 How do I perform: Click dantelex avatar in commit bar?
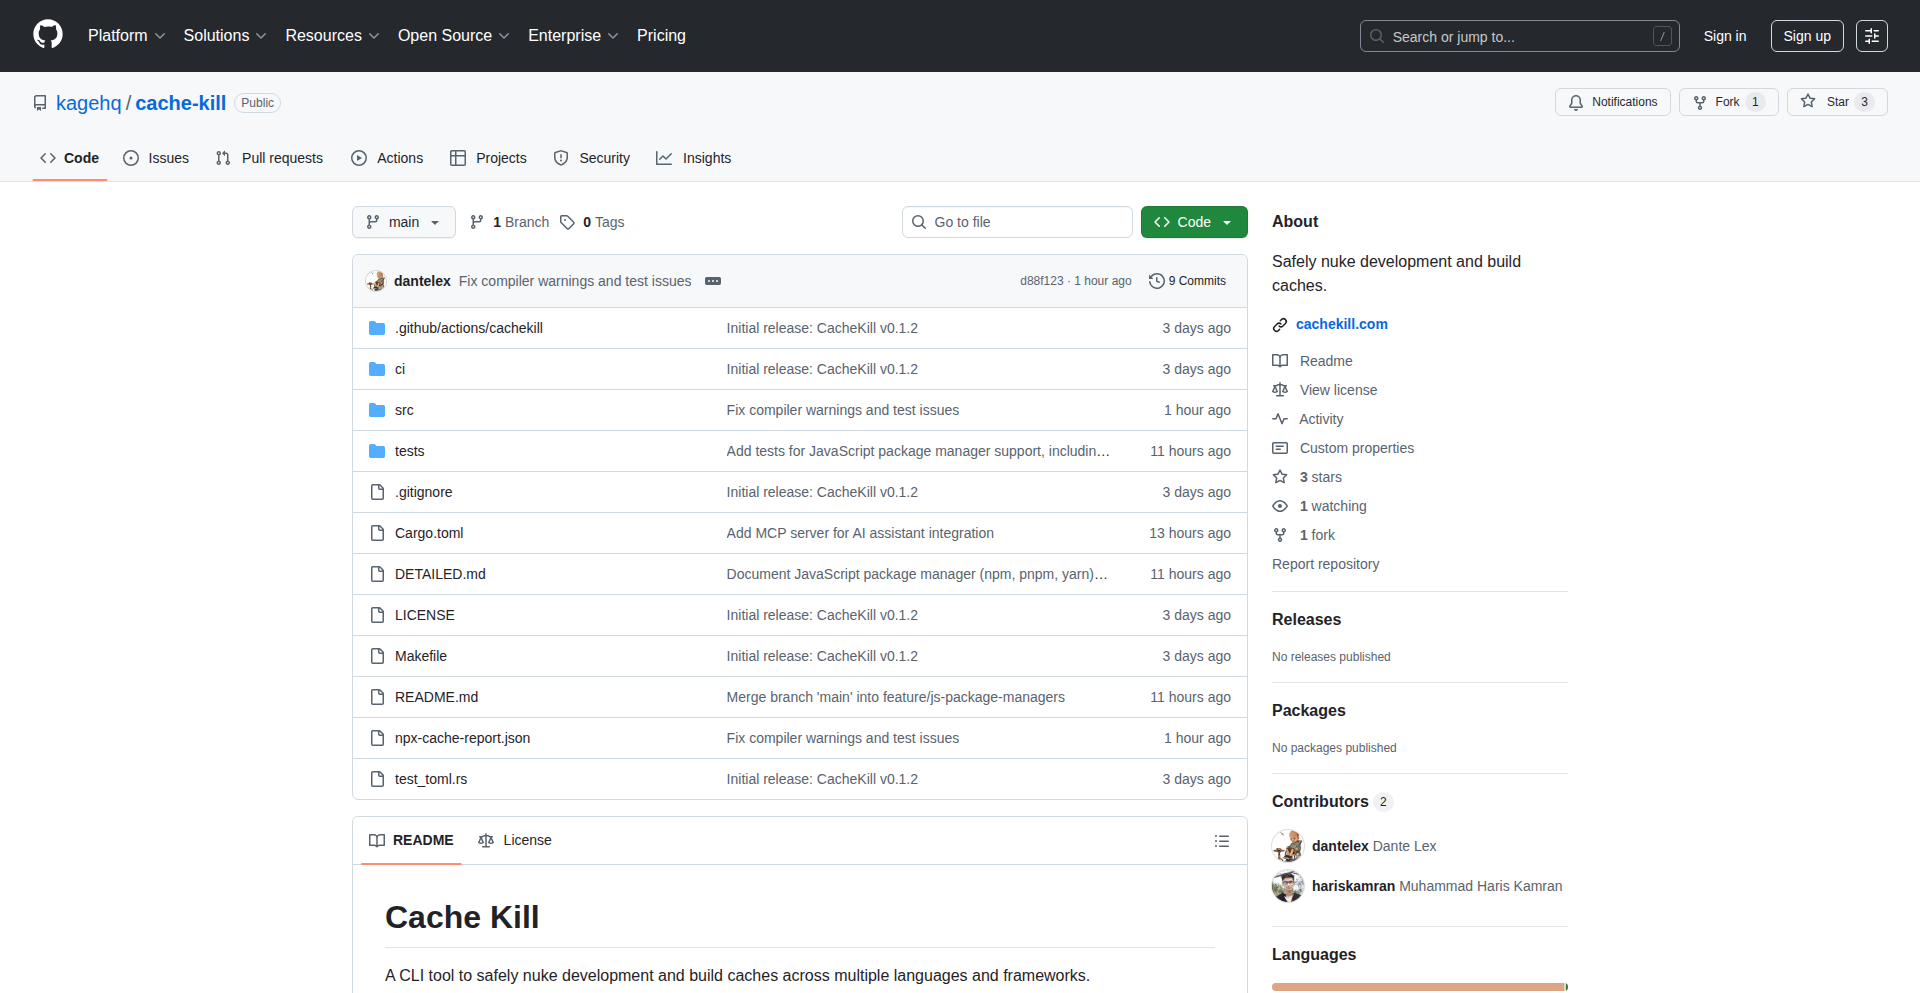pyautogui.click(x=376, y=281)
